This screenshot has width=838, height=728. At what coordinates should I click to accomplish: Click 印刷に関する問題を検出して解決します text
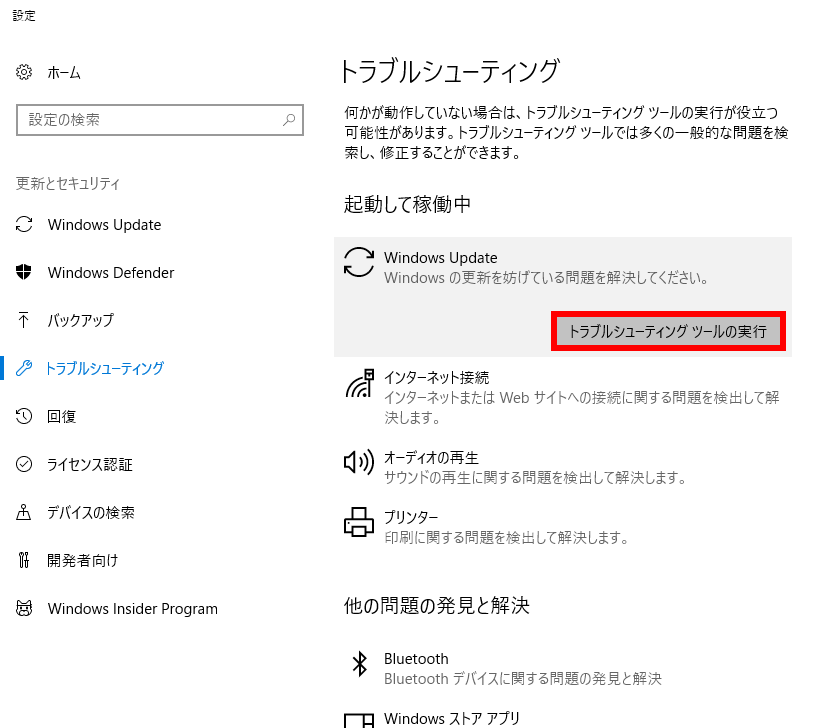pos(507,537)
